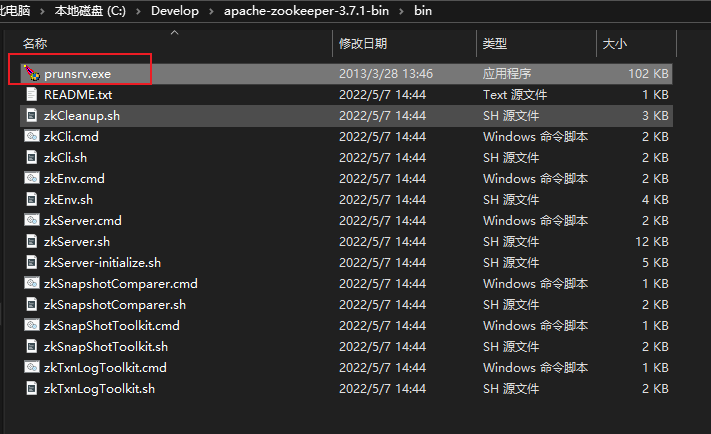Click the 2013/3/28 13:46 date cell
The height and width of the screenshot is (434, 711).
pyautogui.click(x=386, y=73)
